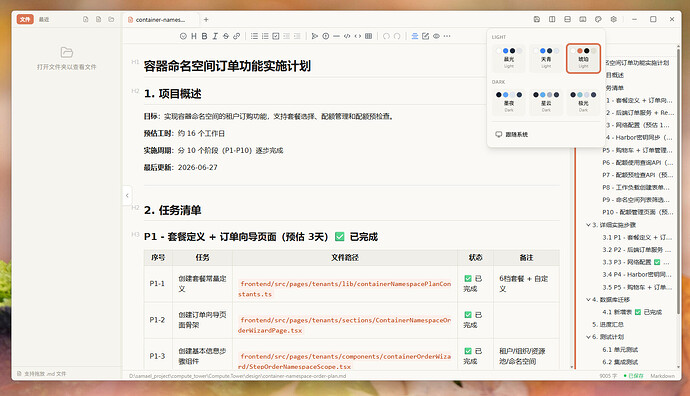Click the theme palette icon in the title bar
Screen dimensions: 690x396
pos(598,19)
